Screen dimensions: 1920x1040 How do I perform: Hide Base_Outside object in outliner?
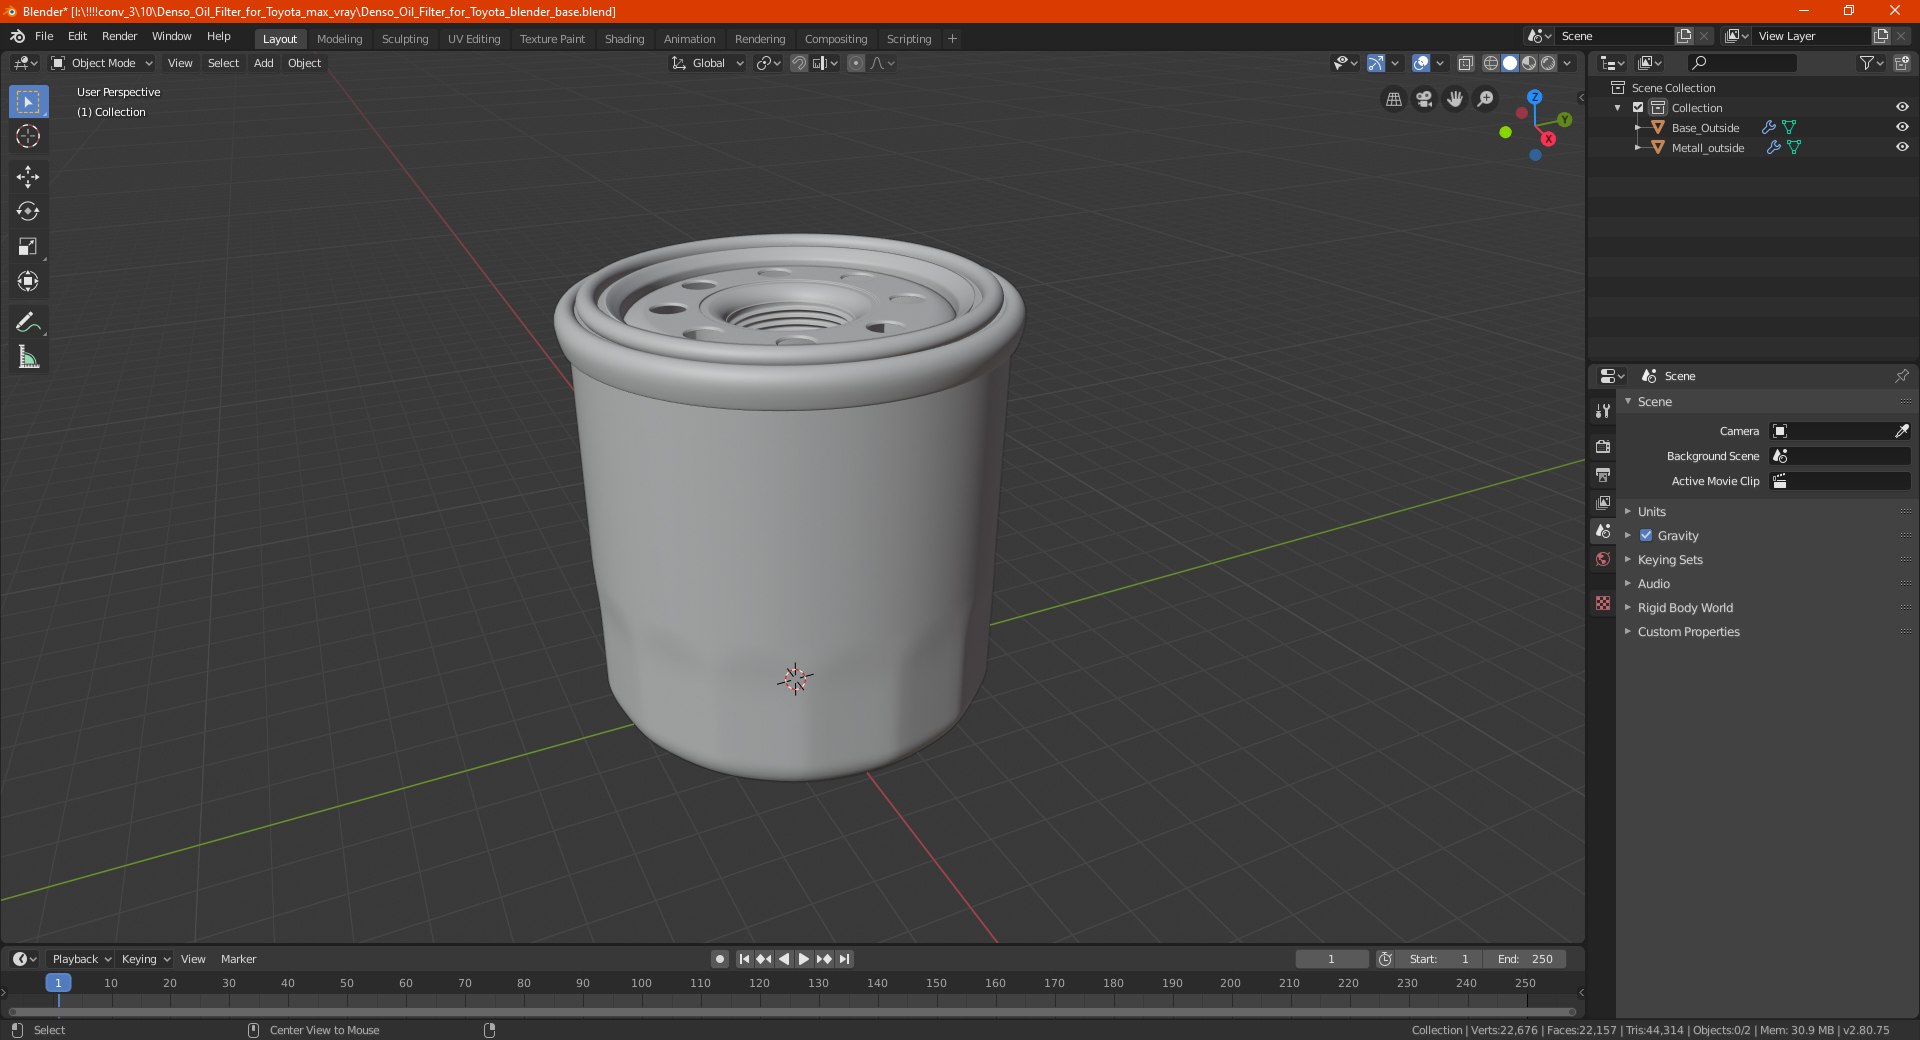tap(1902, 127)
